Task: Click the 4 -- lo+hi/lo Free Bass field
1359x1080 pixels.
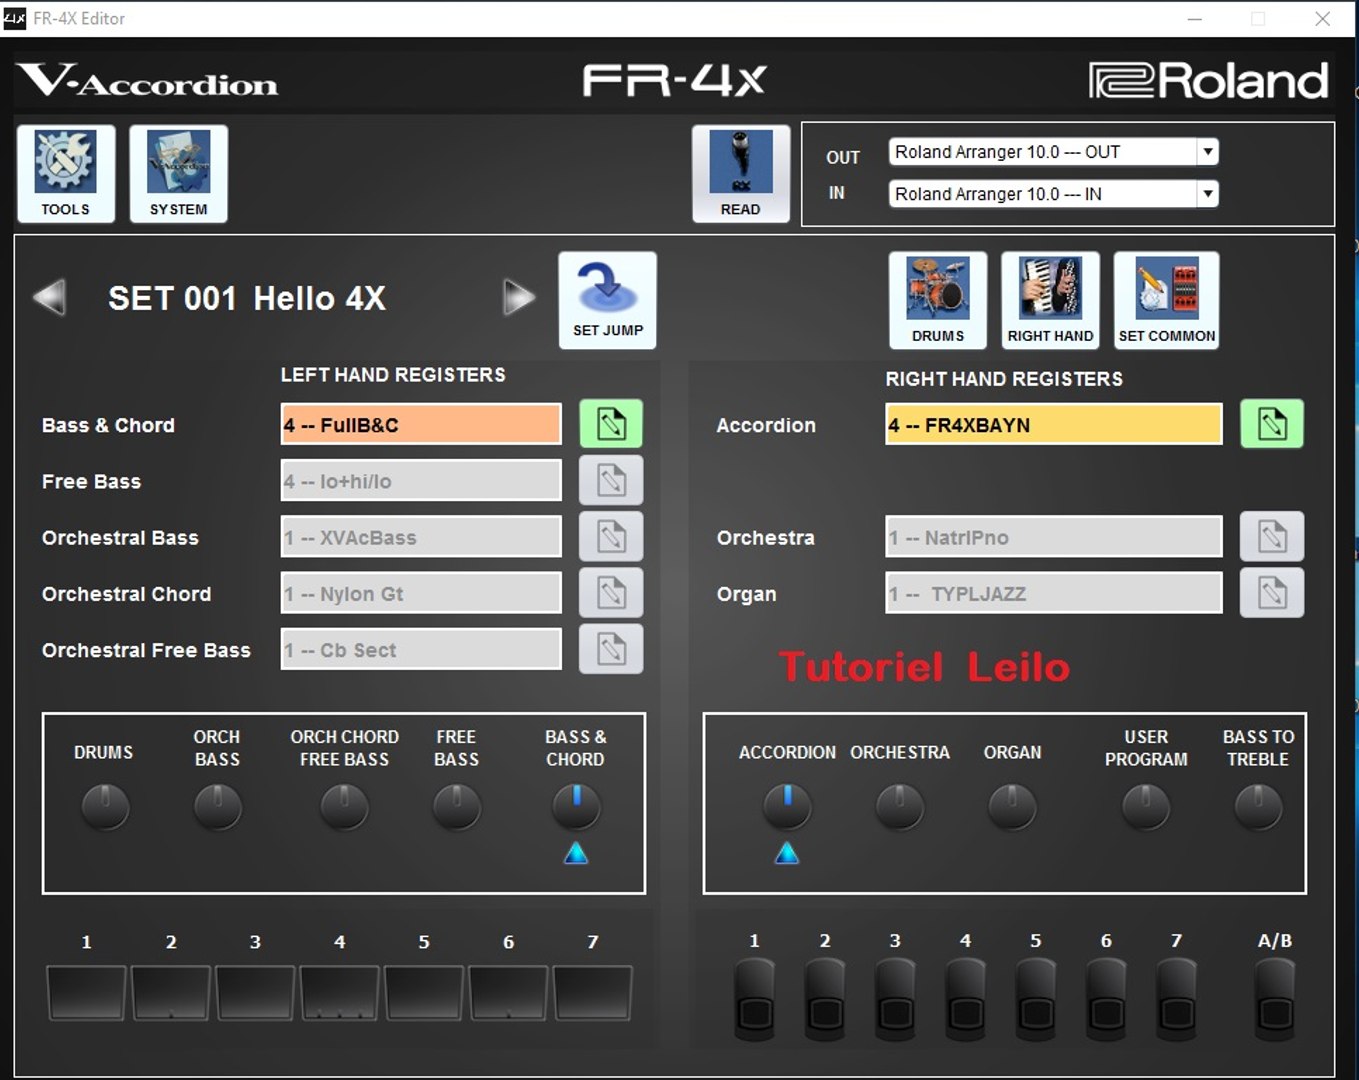Action: [x=421, y=481]
